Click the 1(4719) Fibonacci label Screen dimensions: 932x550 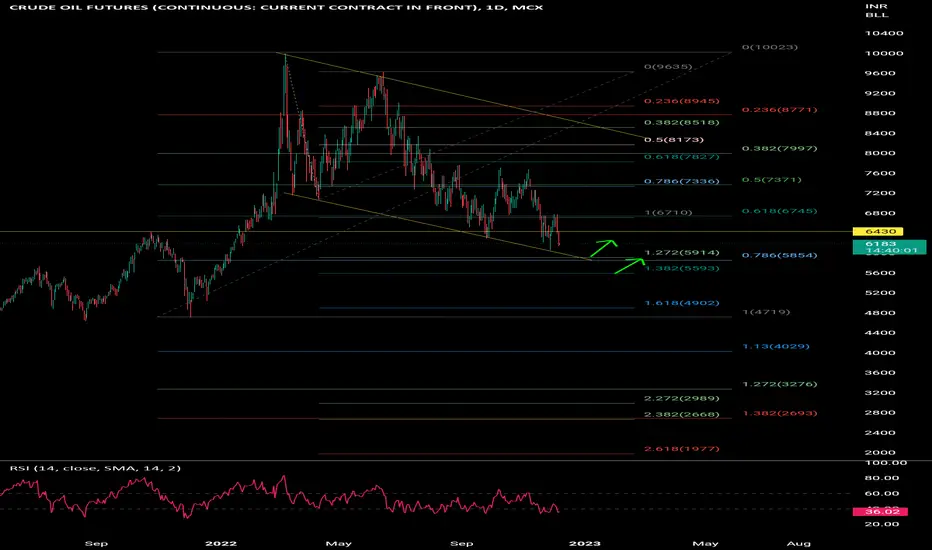pos(766,312)
